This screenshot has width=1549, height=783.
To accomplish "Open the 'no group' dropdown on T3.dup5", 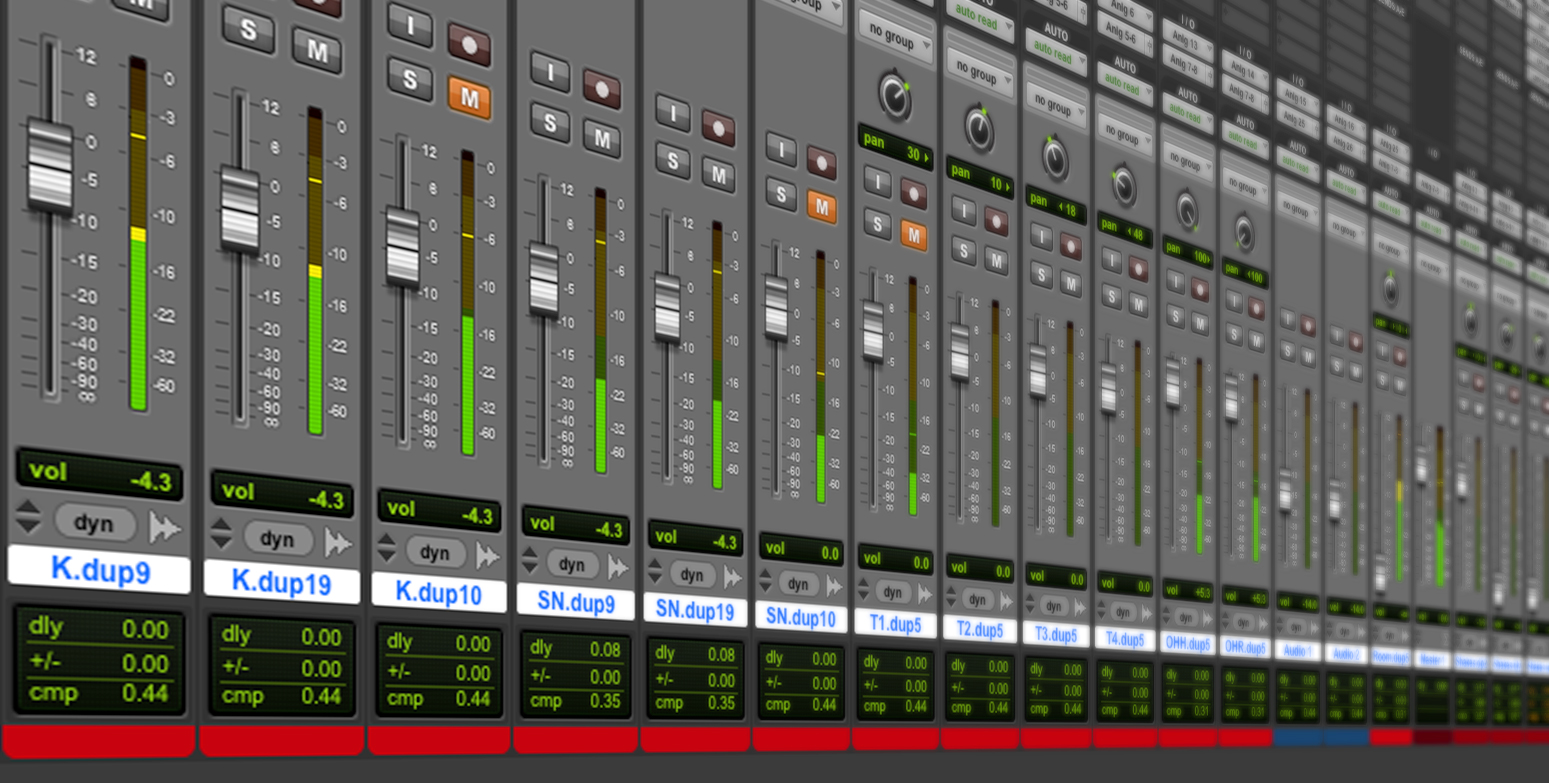I will pos(1055,104).
